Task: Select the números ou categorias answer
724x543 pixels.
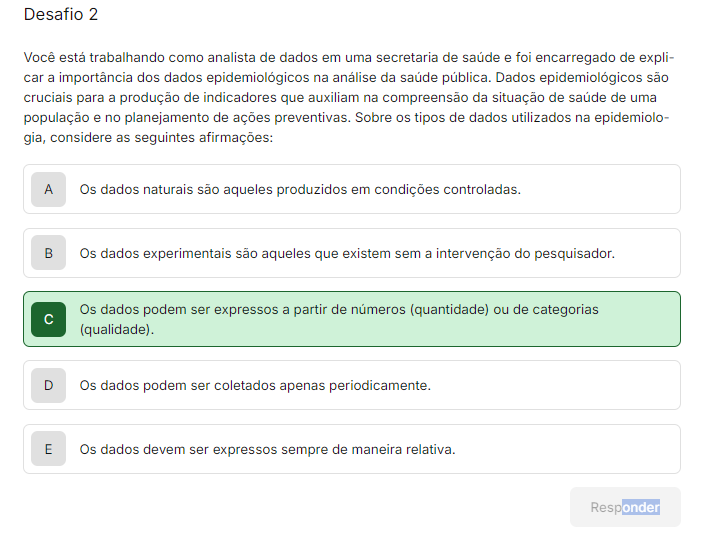Action: tap(340, 310)
